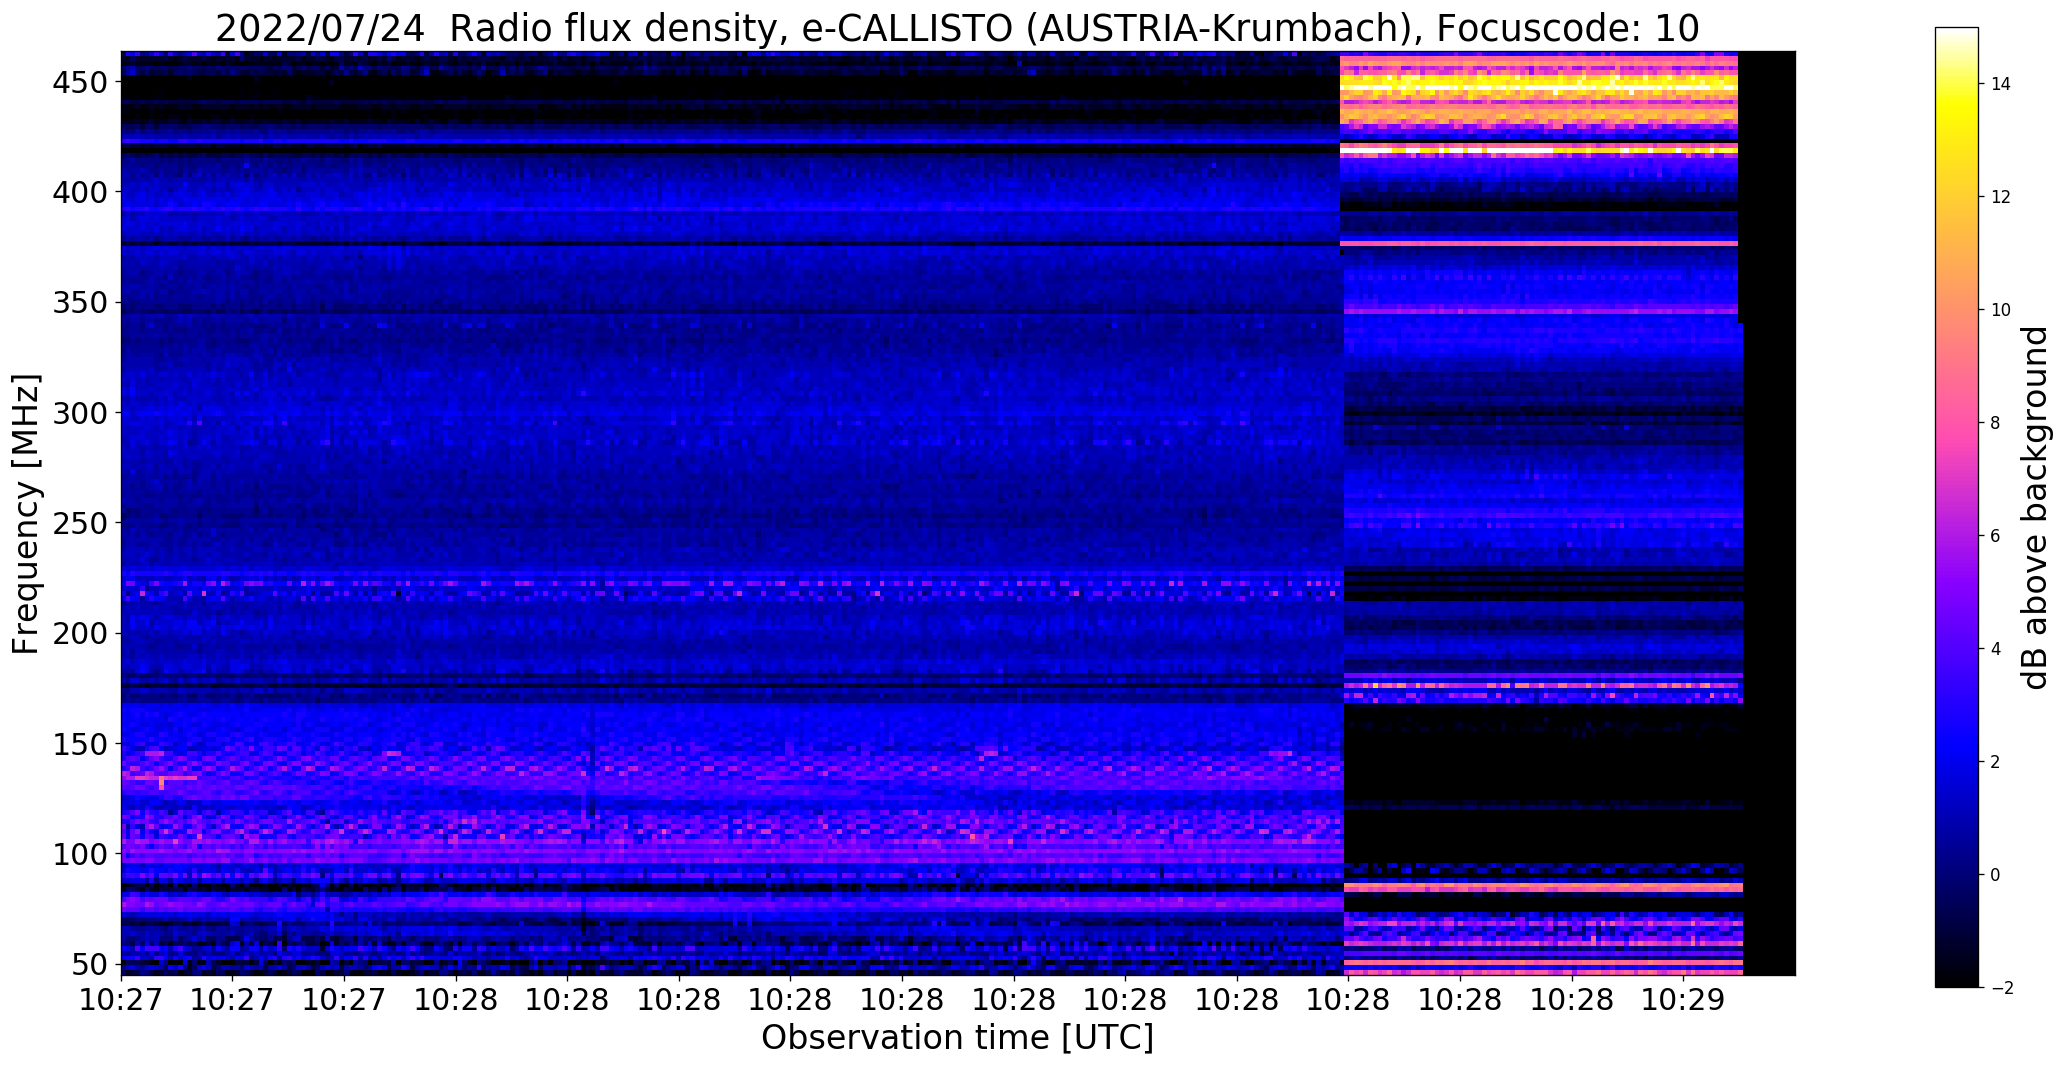
Task: Click the 4 tick on the colorbar
Action: pos(1996,649)
